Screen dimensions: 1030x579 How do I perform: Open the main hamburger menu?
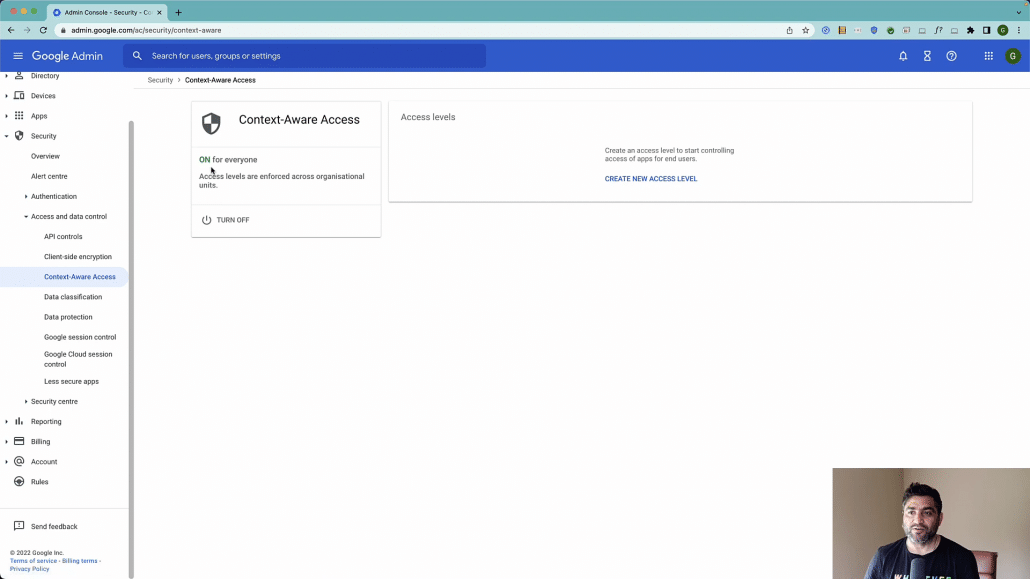18,56
